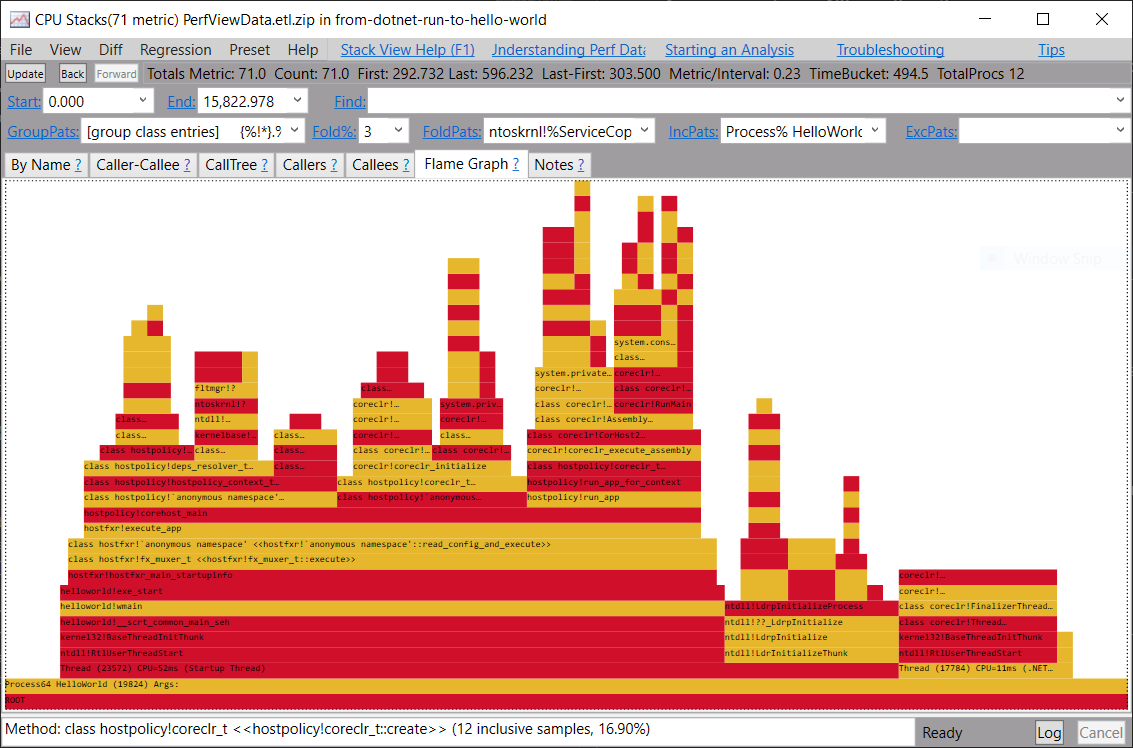Click the IncPats label link
The image size is (1133, 748).
pyautogui.click(x=693, y=132)
